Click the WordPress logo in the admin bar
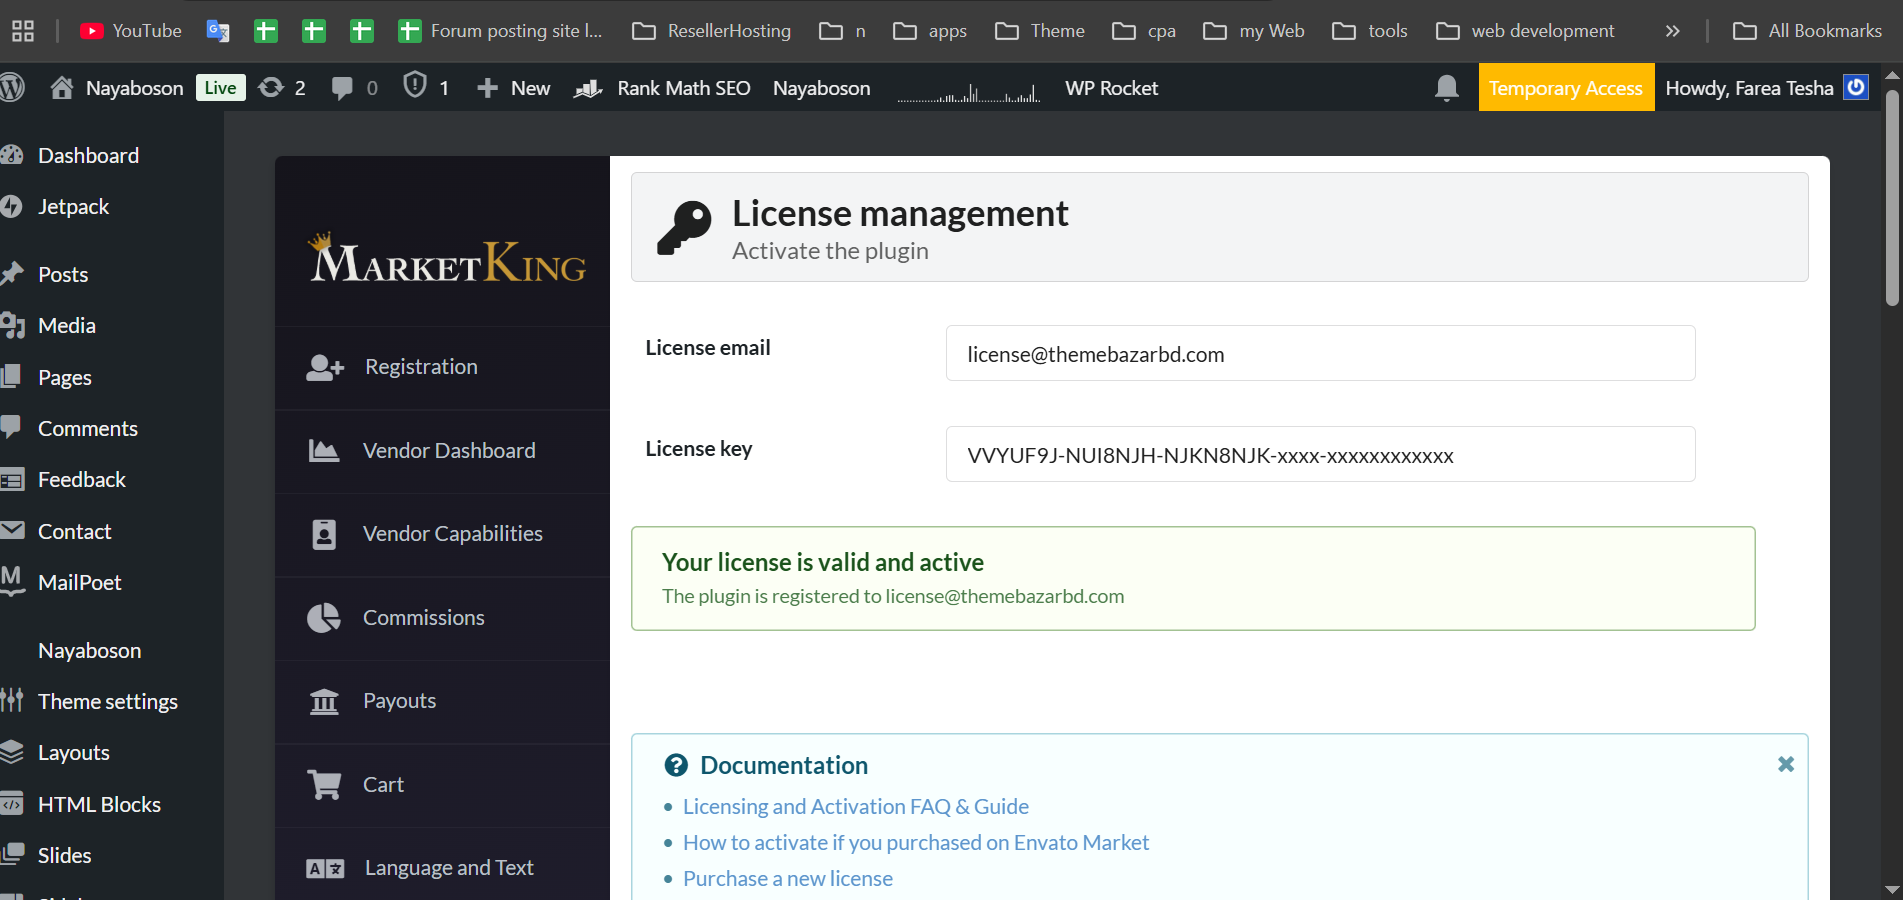This screenshot has height=900, width=1903. [12, 88]
